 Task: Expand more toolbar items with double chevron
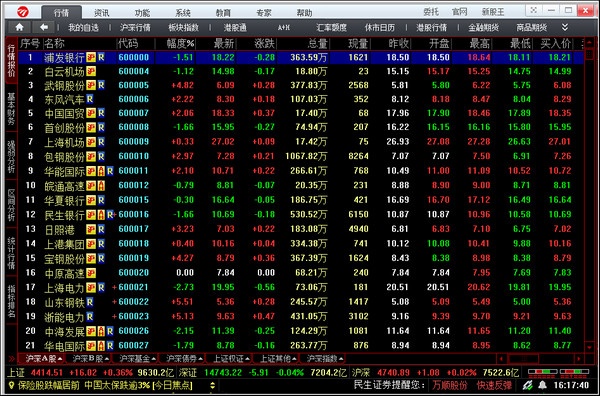click(x=565, y=27)
